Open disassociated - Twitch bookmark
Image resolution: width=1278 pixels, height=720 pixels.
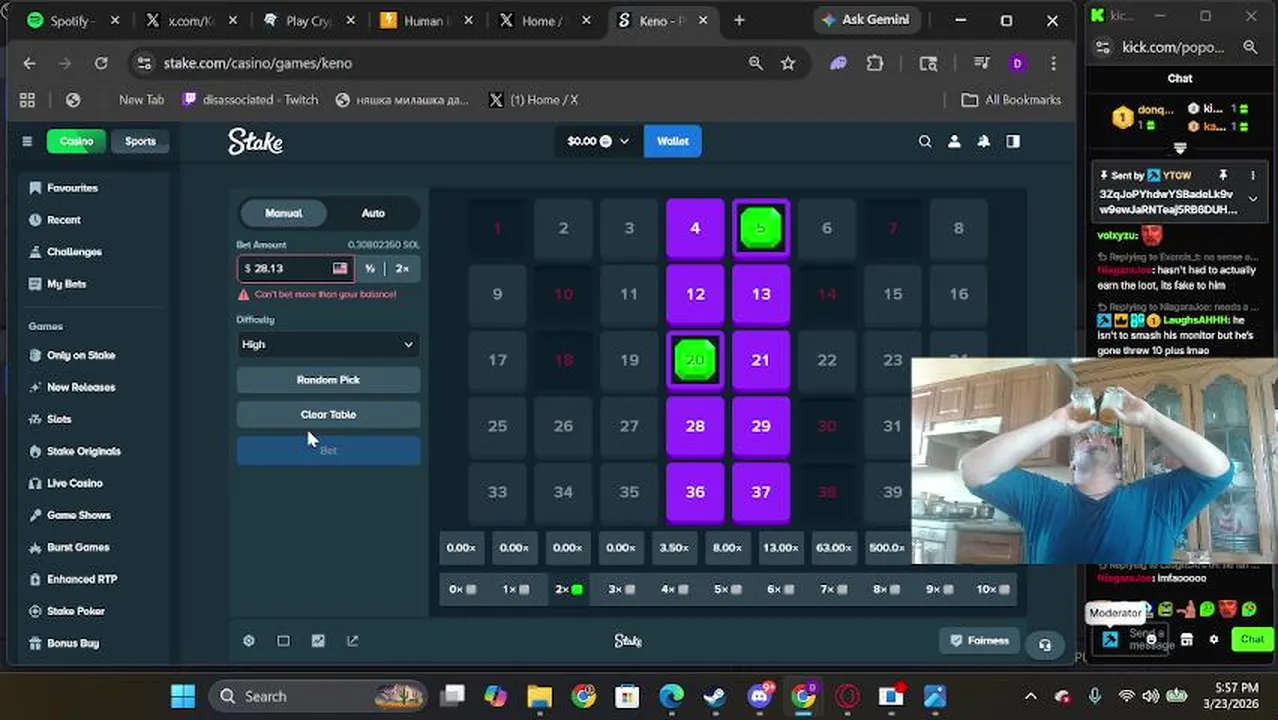(x=251, y=100)
